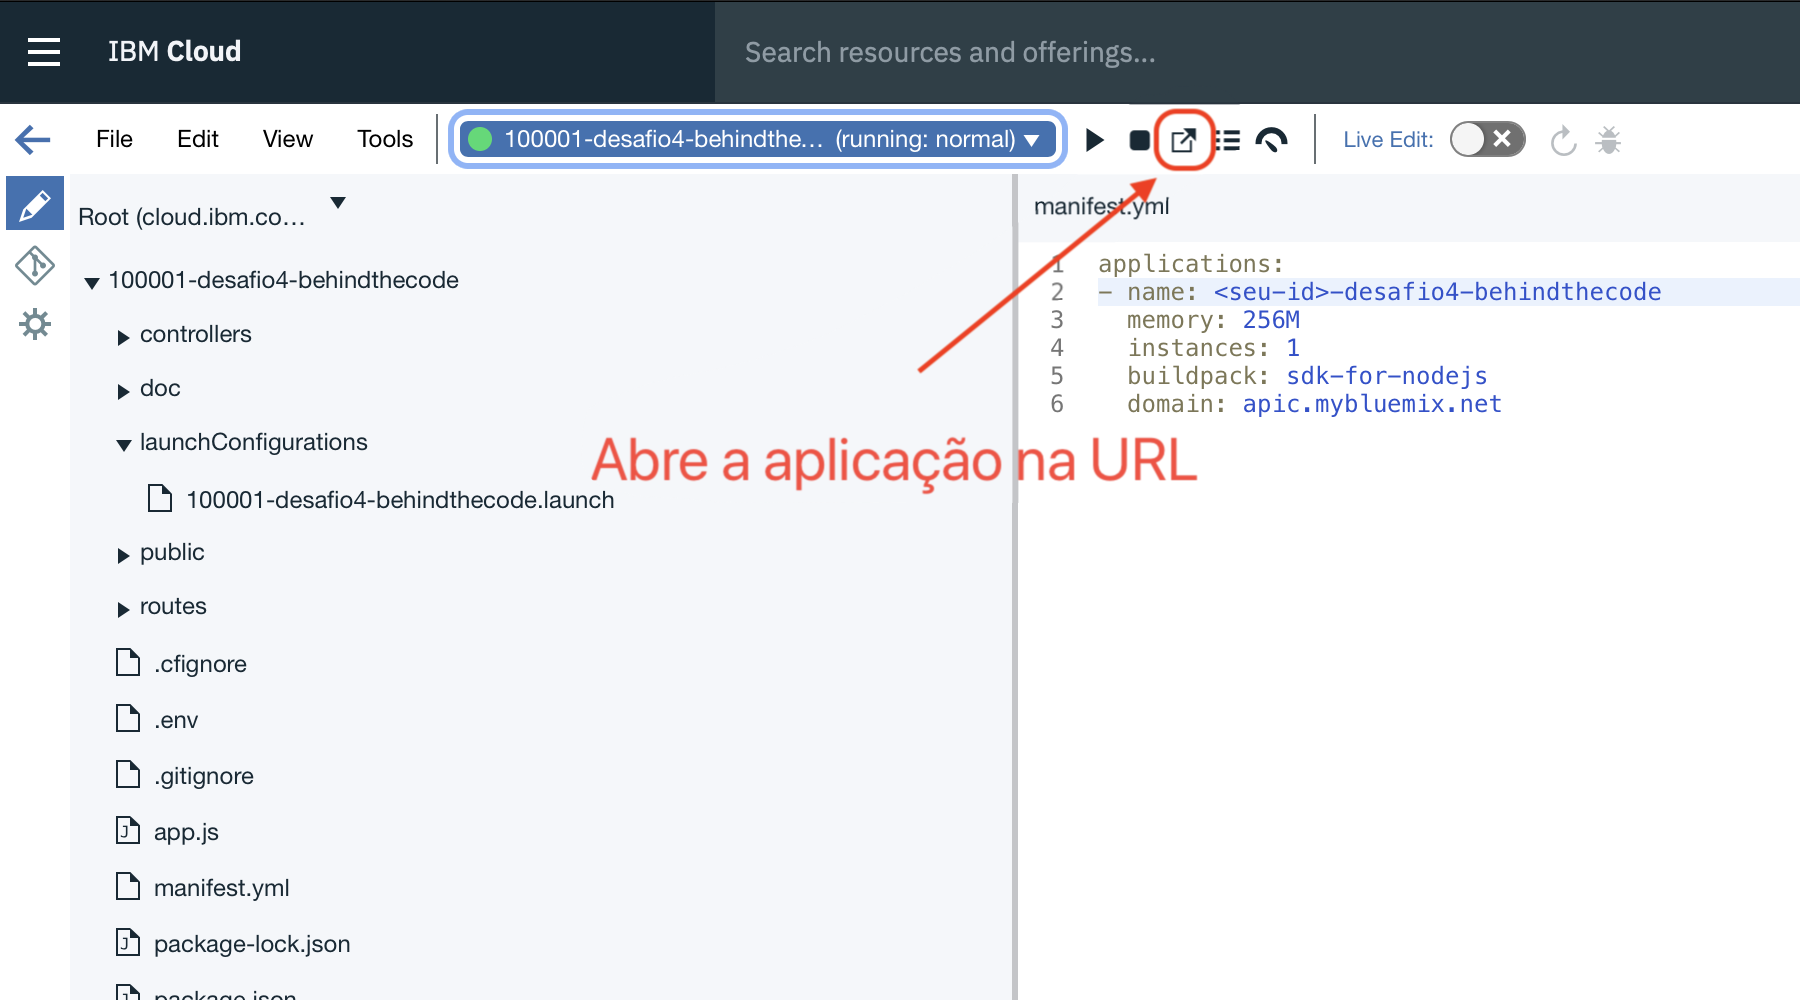This screenshot has height=1000, width=1800.
Task: Expand the doc folder
Action: [x=123, y=392]
